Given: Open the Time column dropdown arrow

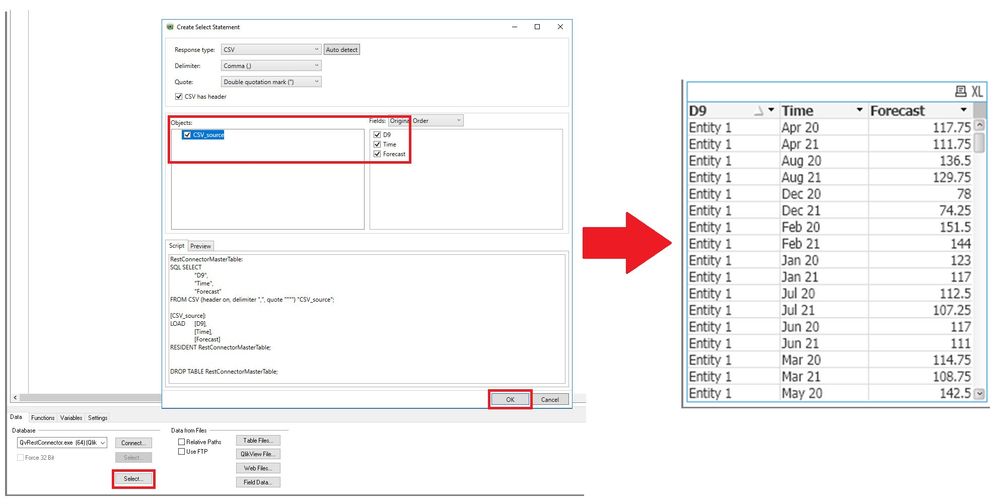Looking at the screenshot, I should click(x=859, y=110).
